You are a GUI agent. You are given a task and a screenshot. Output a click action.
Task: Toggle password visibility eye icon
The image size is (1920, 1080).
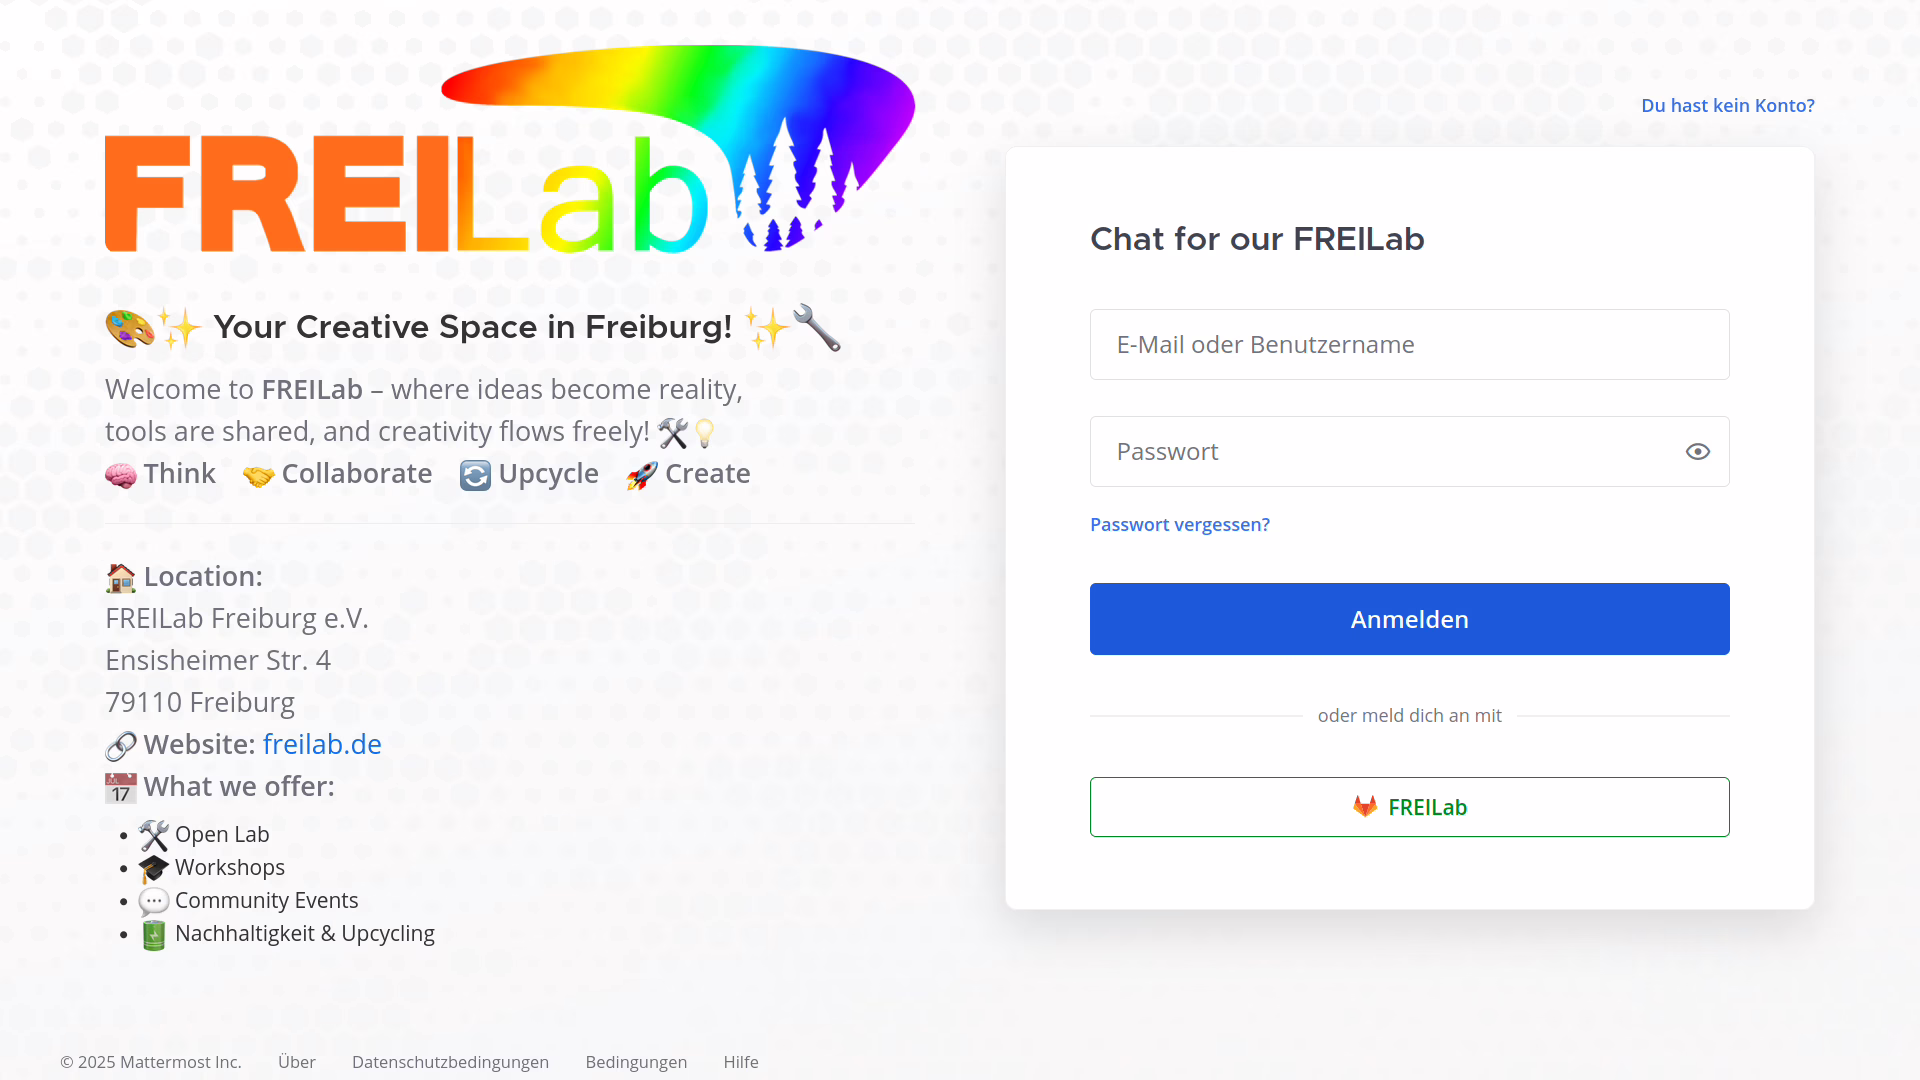(x=1697, y=452)
